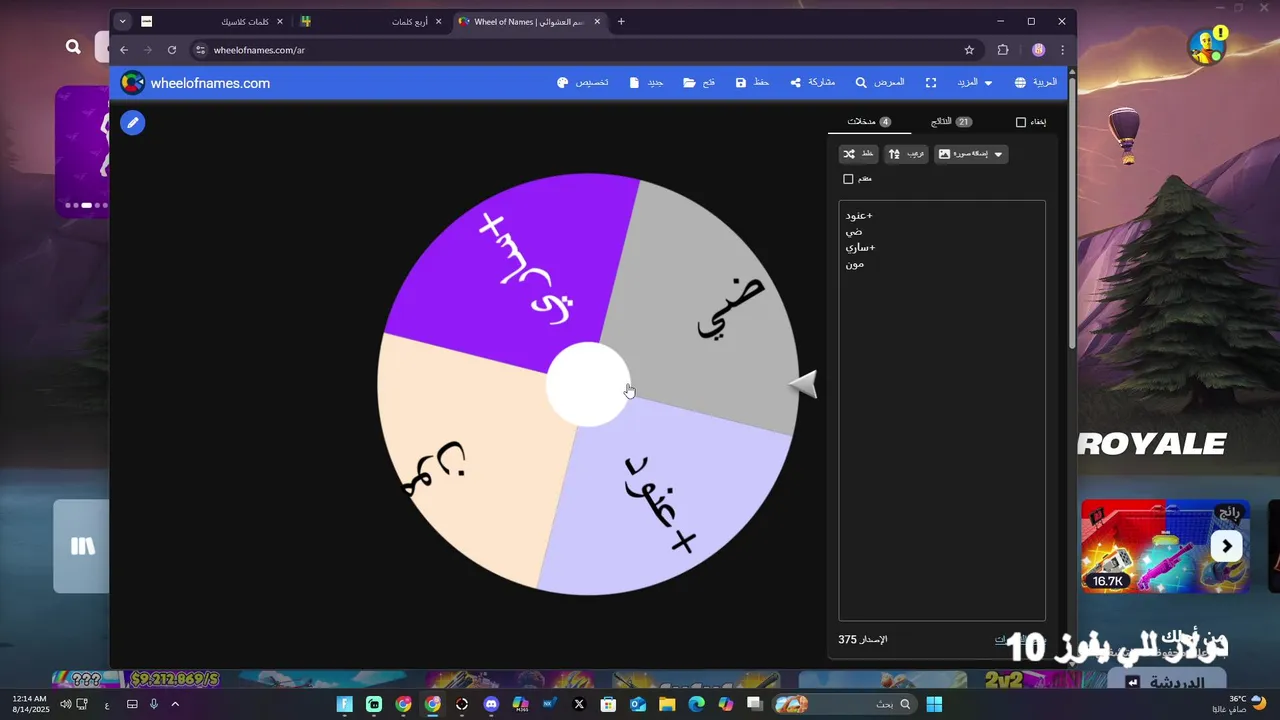Reload the page in Chrome
This screenshot has width=1280, height=720.
(172, 50)
